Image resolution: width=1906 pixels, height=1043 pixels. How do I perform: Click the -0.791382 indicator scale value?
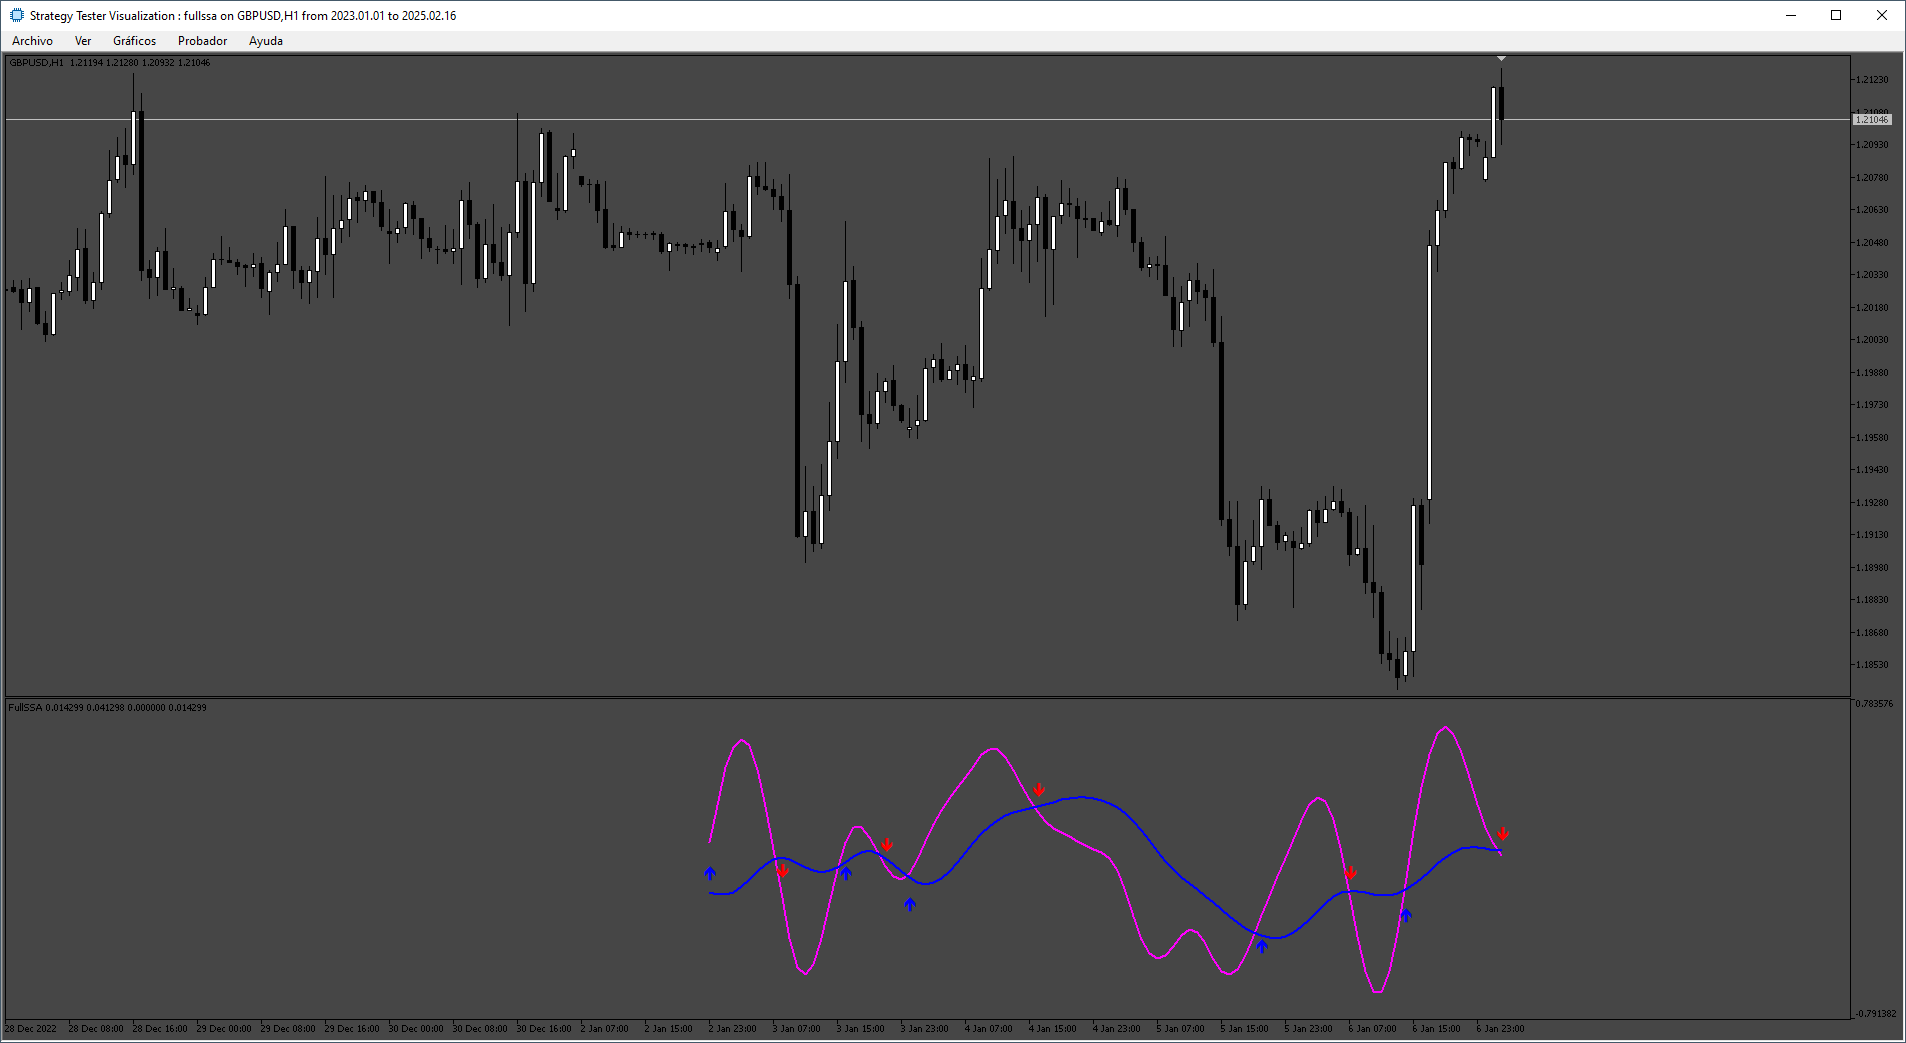(x=1875, y=1014)
